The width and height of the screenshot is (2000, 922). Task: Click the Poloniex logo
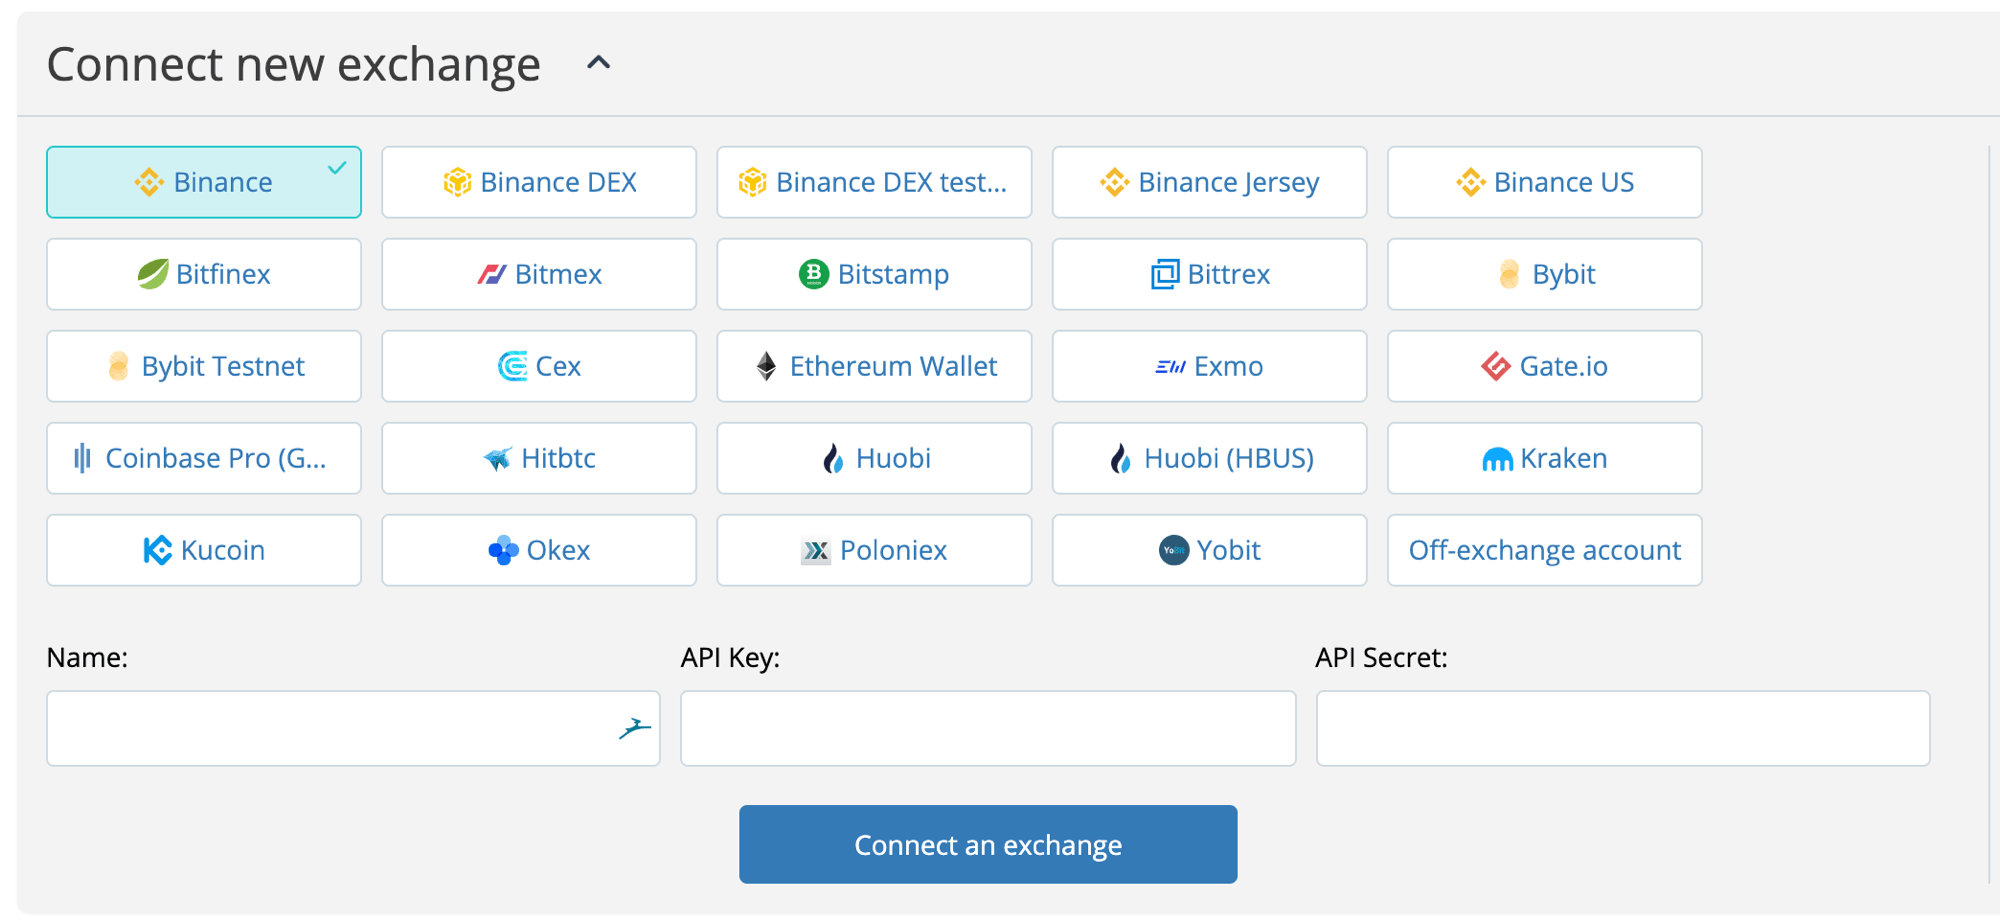click(816, 551)
